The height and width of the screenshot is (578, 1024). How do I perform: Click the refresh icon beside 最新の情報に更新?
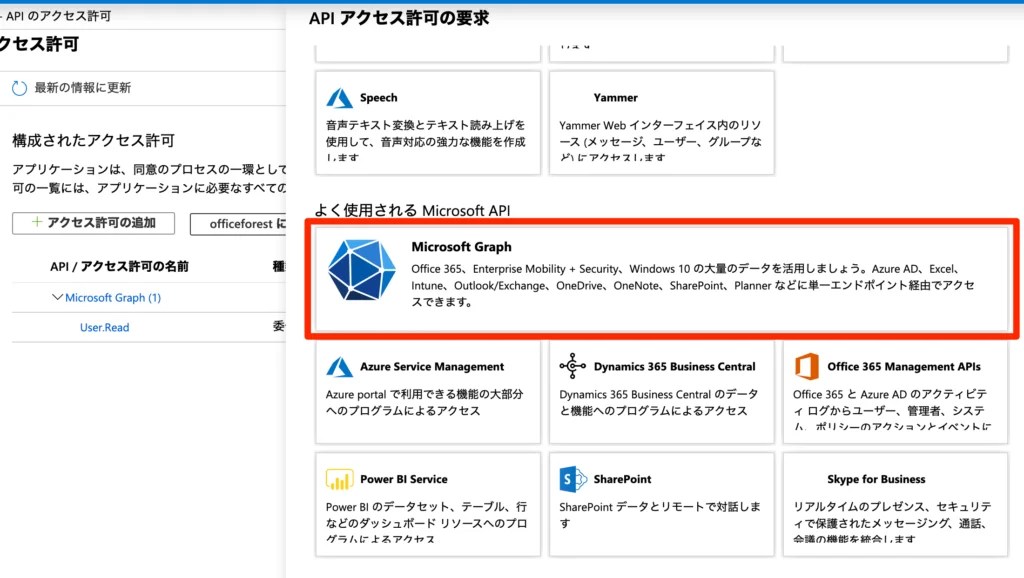(x=20, y=88)
